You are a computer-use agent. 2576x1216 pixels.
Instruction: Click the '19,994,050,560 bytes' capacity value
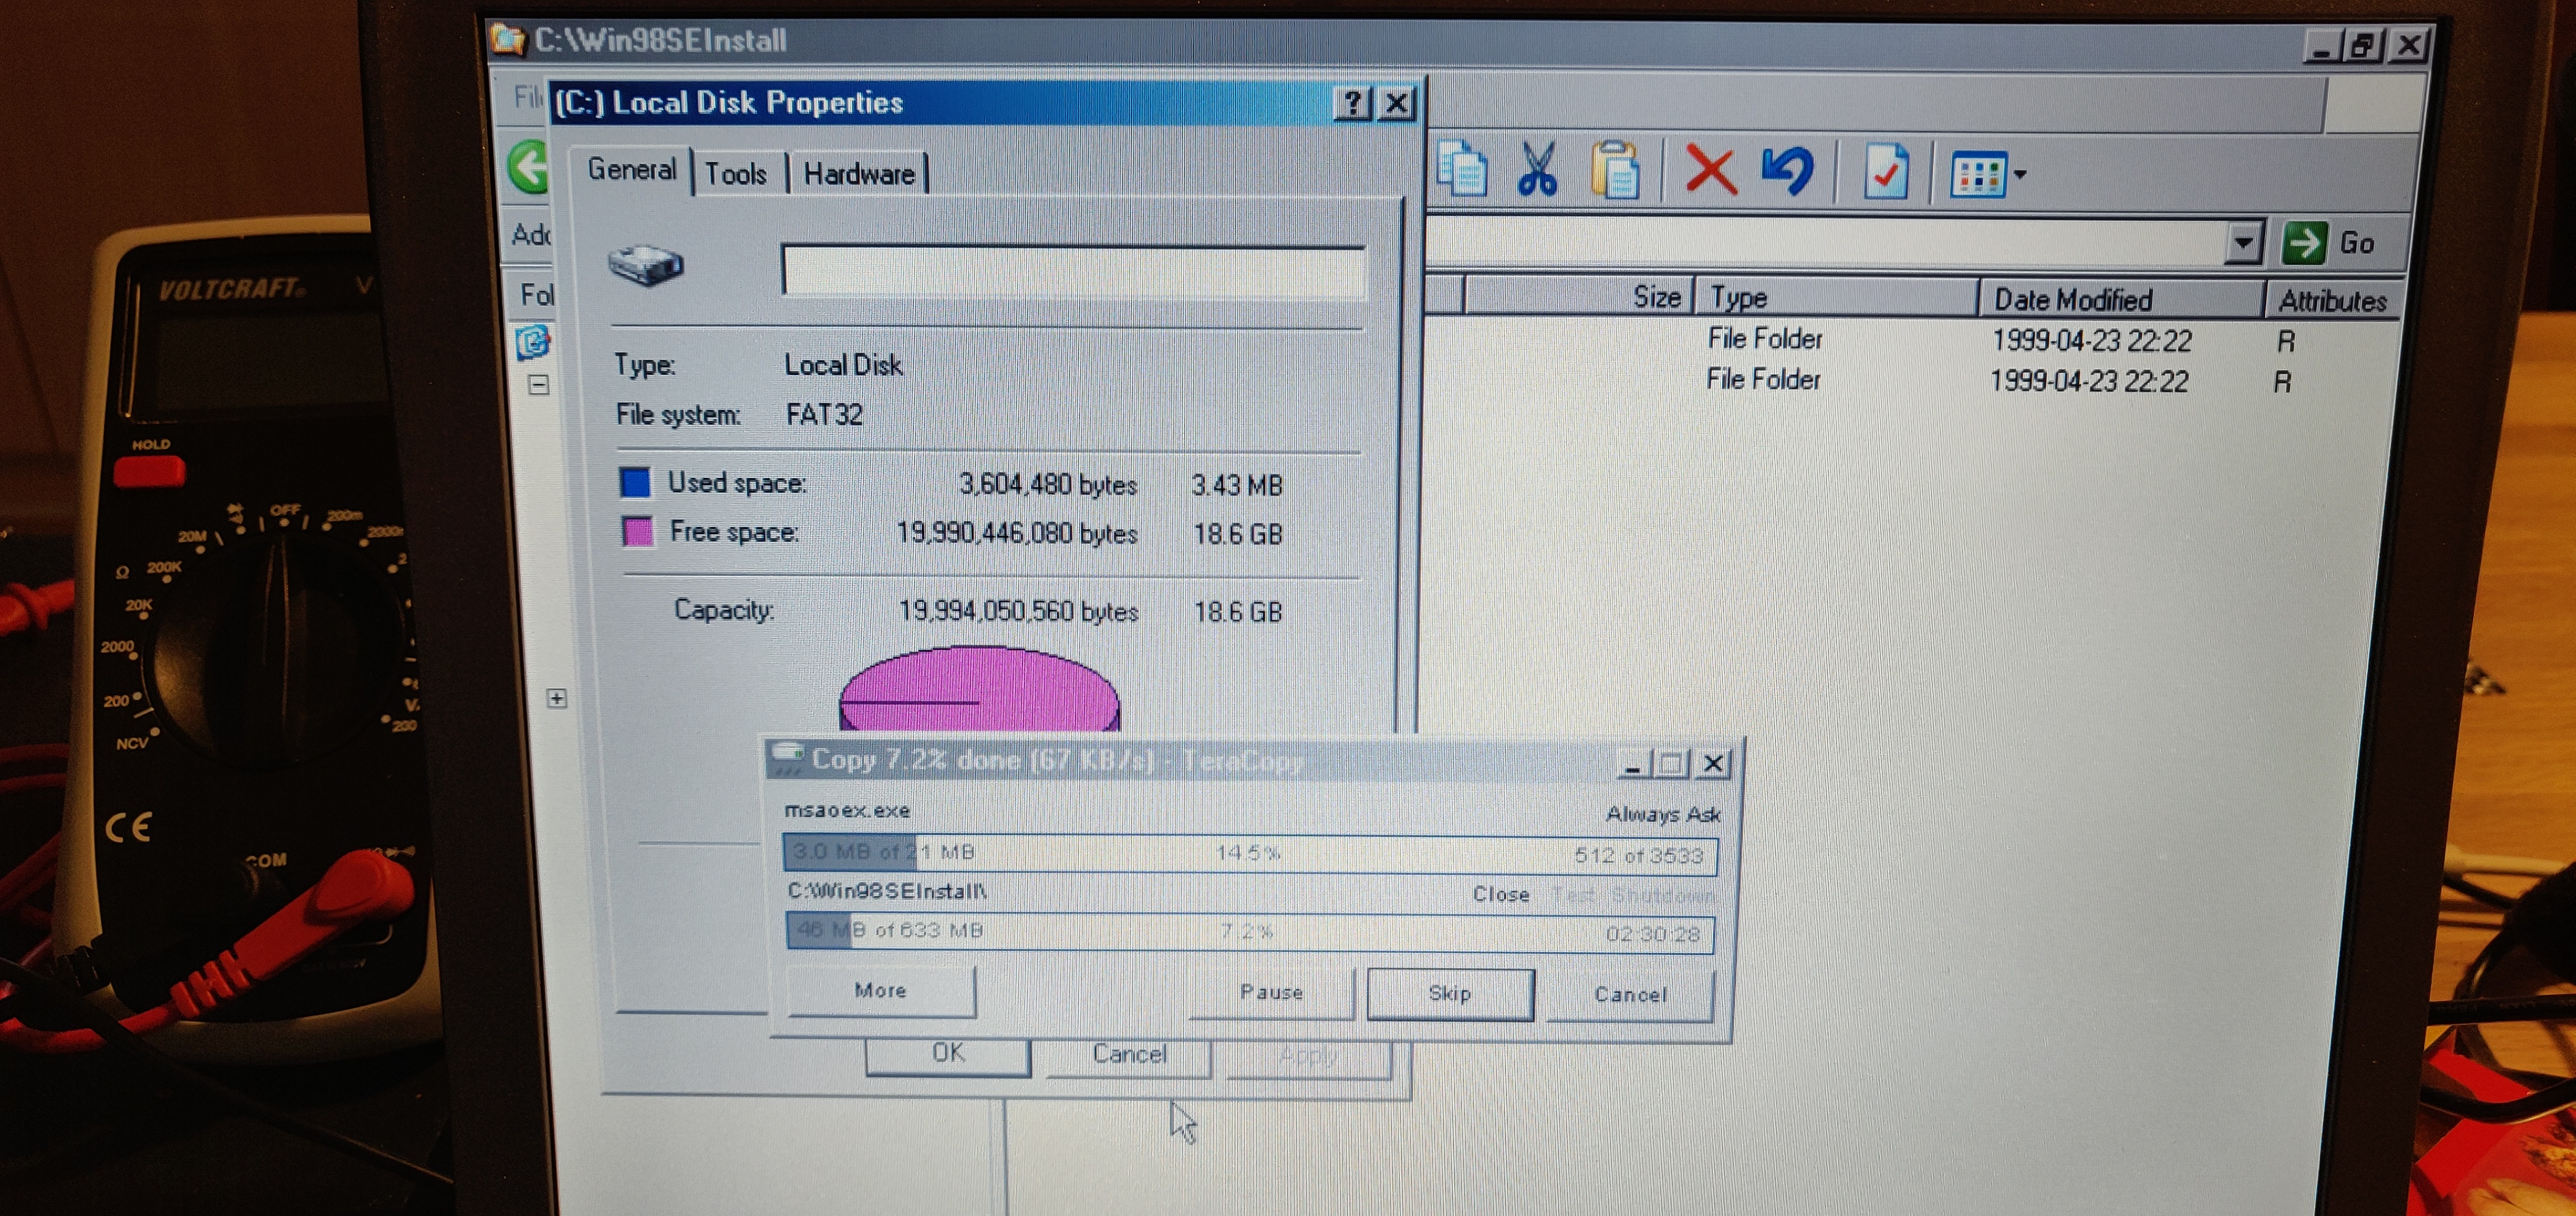1018,611
